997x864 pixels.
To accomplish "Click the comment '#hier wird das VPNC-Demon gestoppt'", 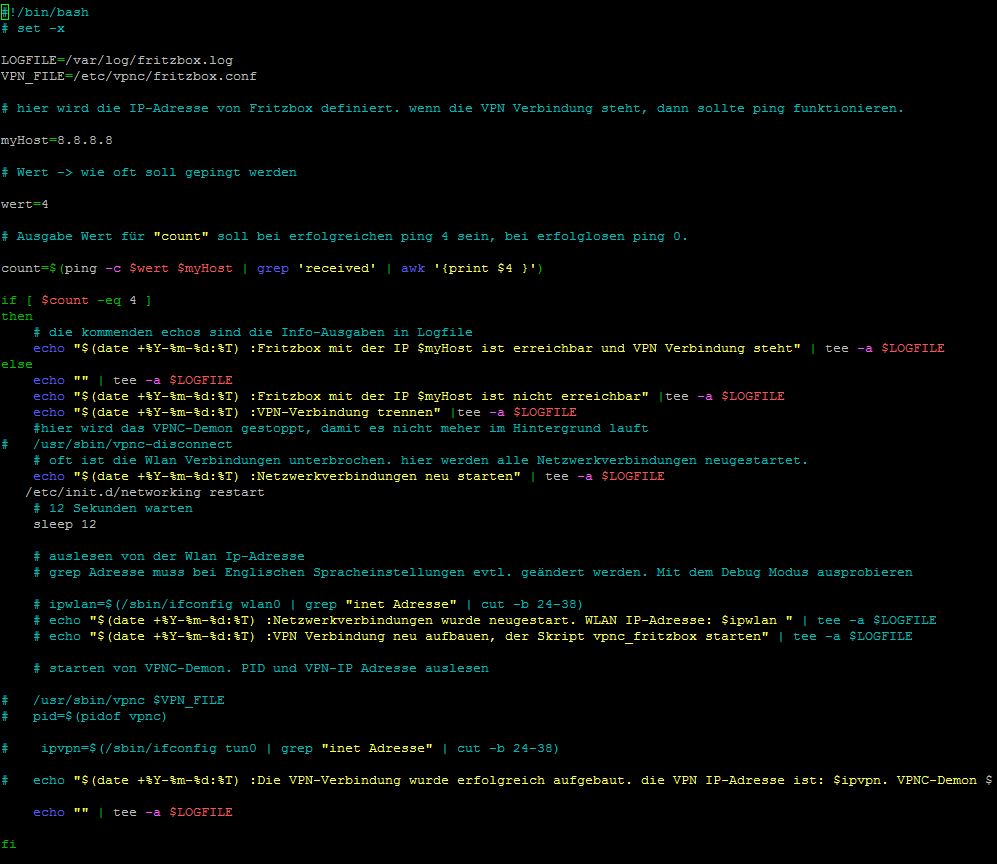I will [x=341, y=429].
